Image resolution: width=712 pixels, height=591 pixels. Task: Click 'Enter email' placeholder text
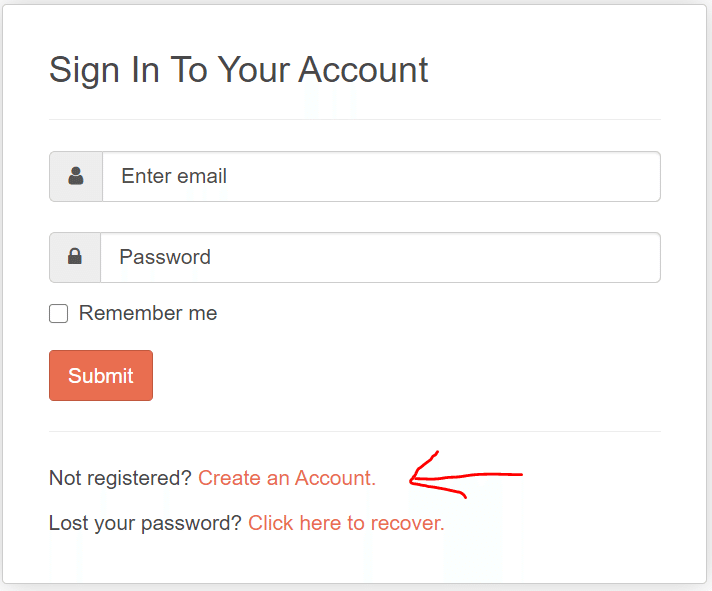tap(174, 176)
